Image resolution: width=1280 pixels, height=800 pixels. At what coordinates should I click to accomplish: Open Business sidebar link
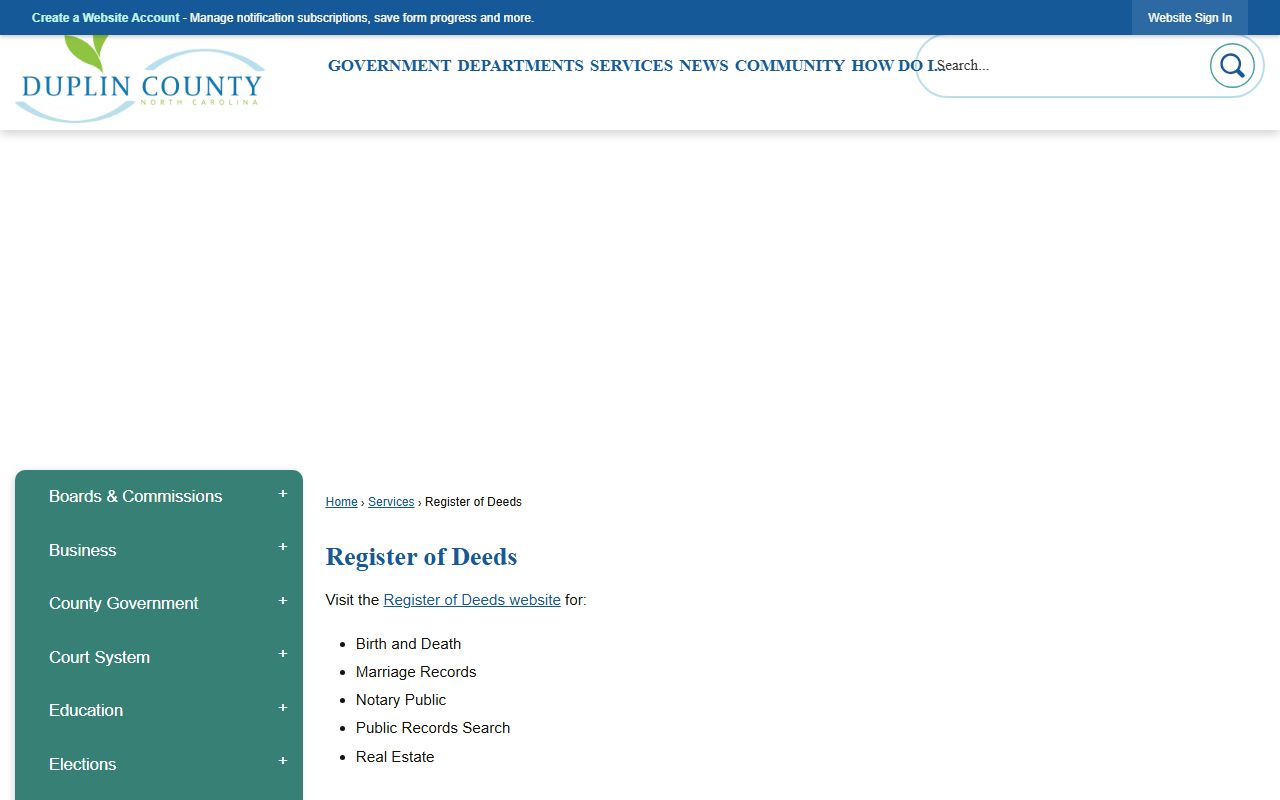click(83, 550)
